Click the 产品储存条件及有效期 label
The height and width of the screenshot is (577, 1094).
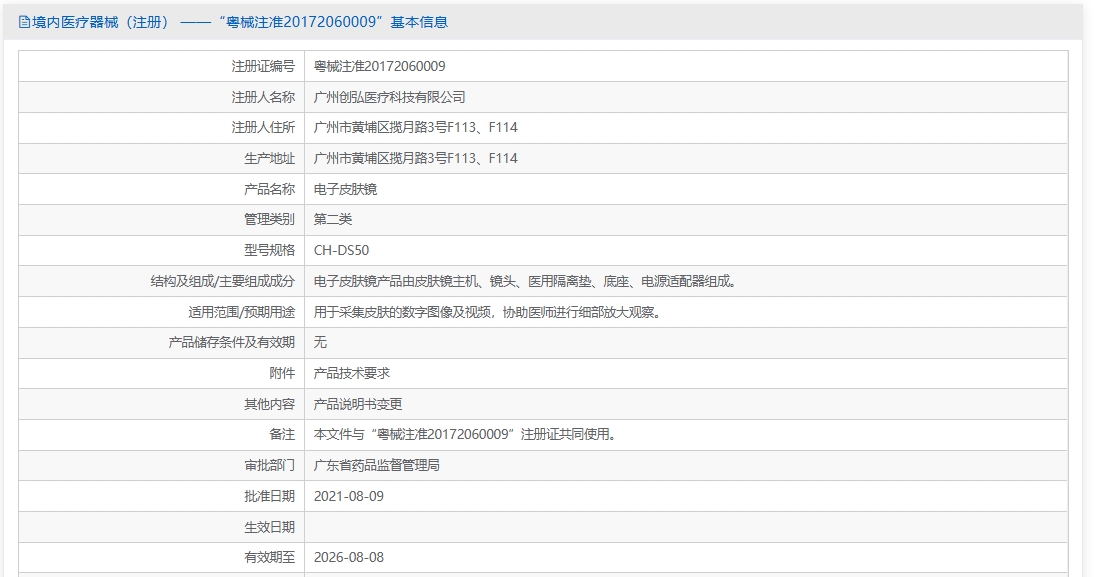pos(232,342)
